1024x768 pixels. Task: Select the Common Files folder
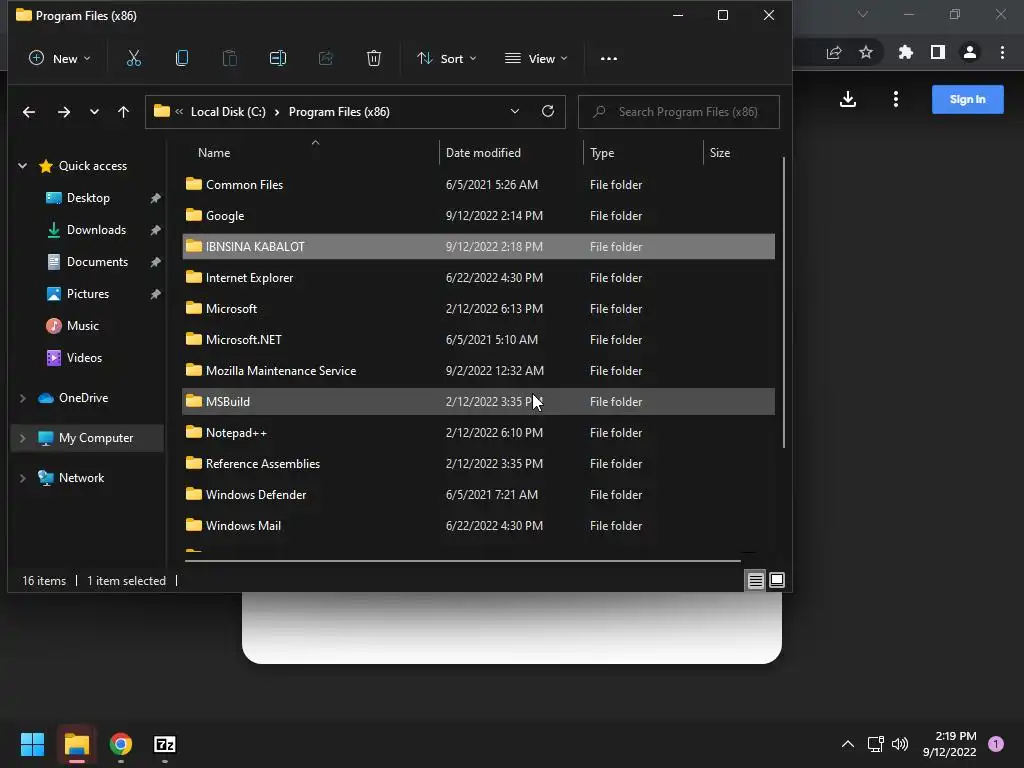[x=478, y=185]
